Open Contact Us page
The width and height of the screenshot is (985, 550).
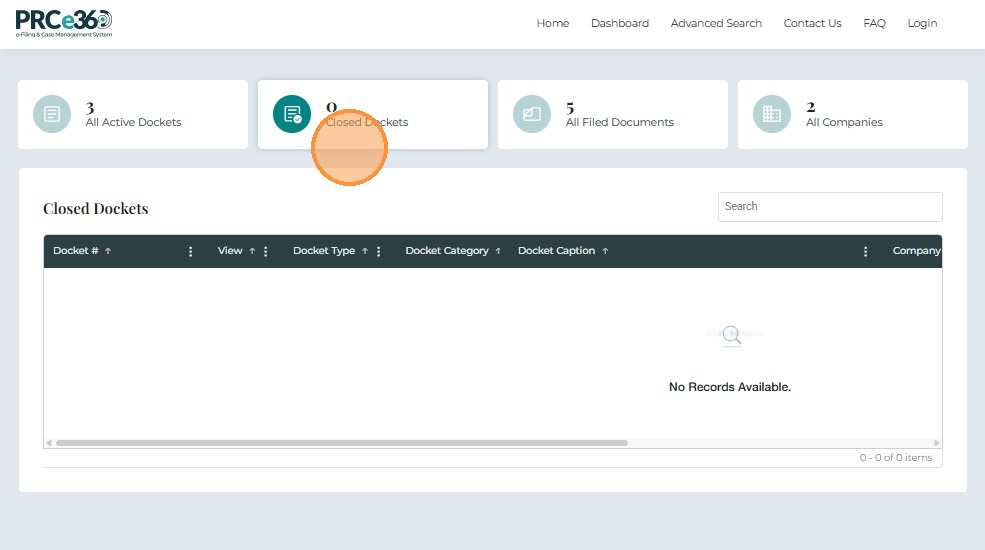812,23
